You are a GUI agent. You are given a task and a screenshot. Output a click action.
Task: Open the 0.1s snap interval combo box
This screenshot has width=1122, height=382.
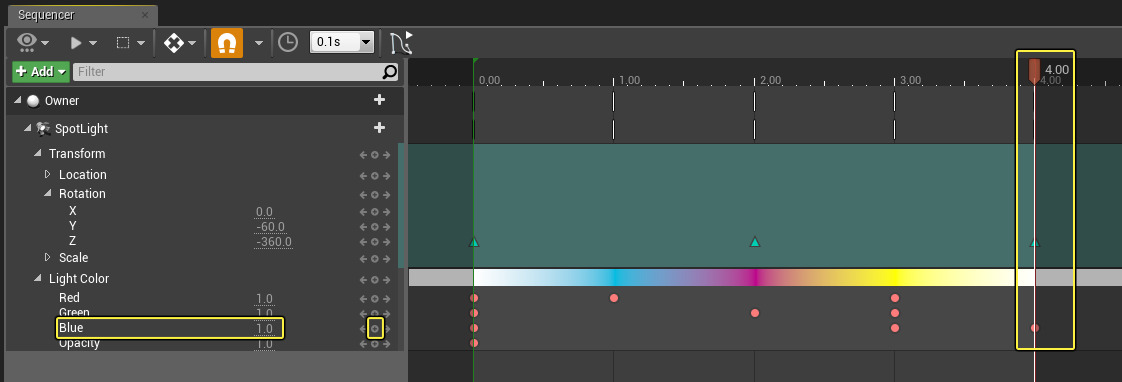(x=342, y=42)
